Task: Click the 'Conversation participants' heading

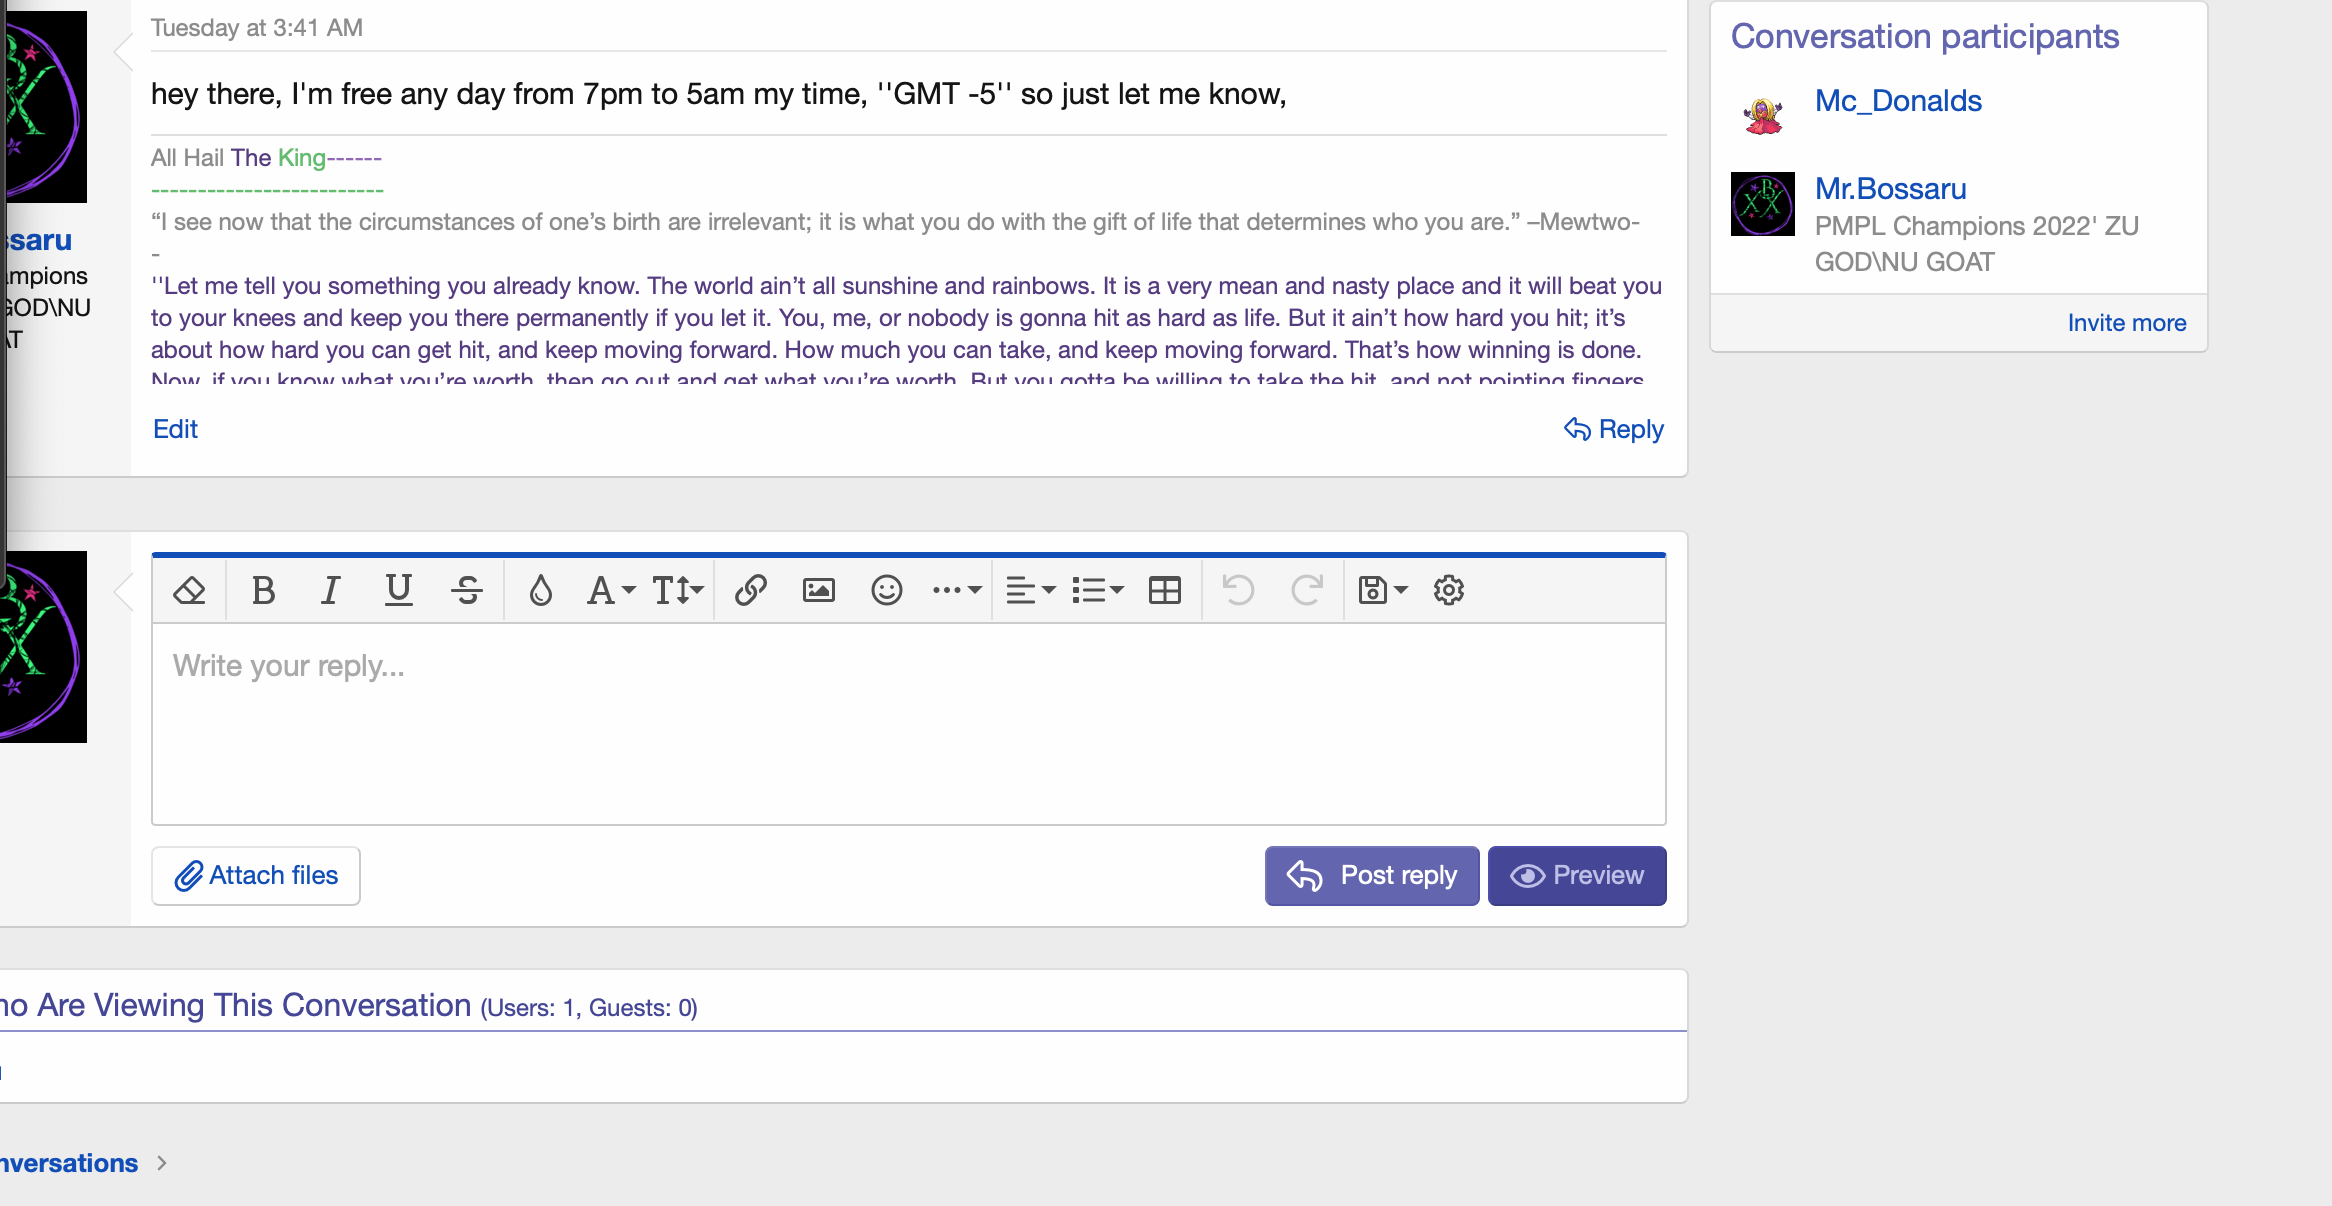Action: coord(1925,36)
